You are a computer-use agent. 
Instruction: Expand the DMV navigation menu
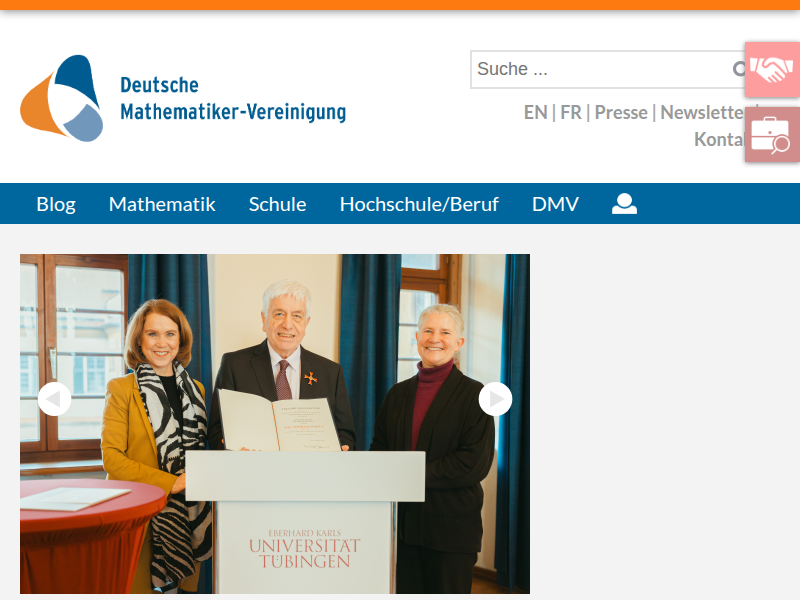[x=555, y=204]
